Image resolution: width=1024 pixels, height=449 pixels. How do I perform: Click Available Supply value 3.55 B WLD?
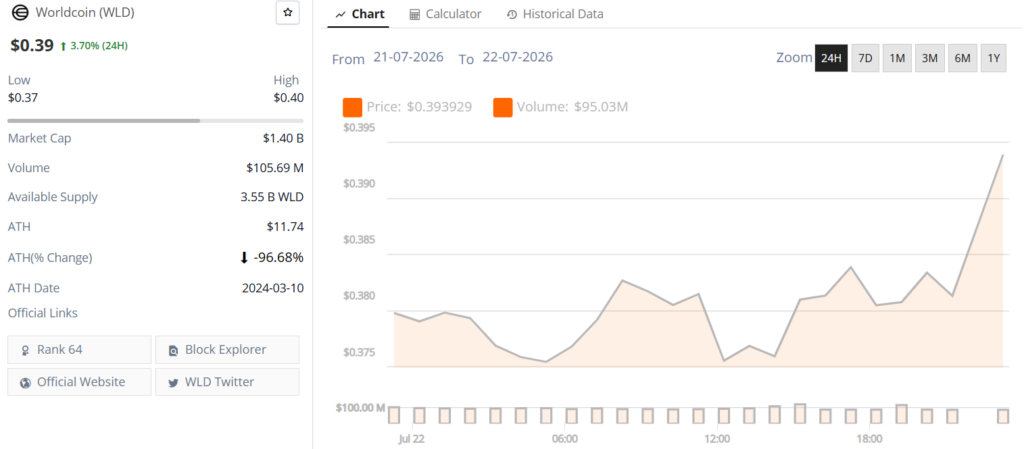(272, 197)
